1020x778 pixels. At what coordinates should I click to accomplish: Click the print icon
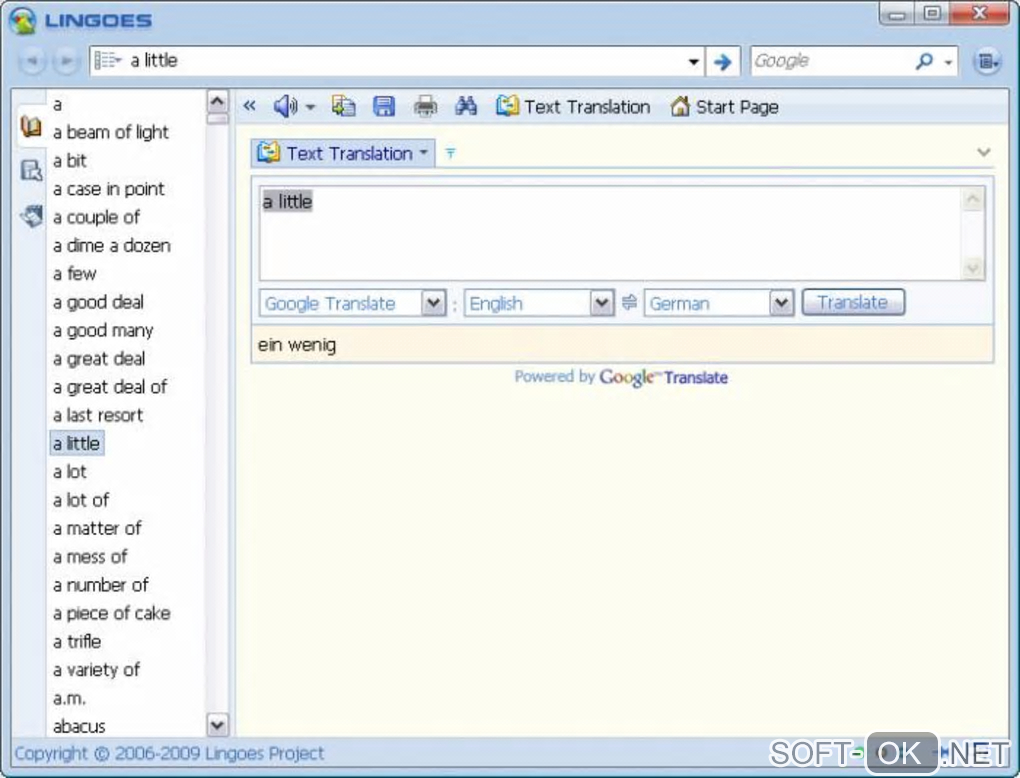click(x=425, y=106)
